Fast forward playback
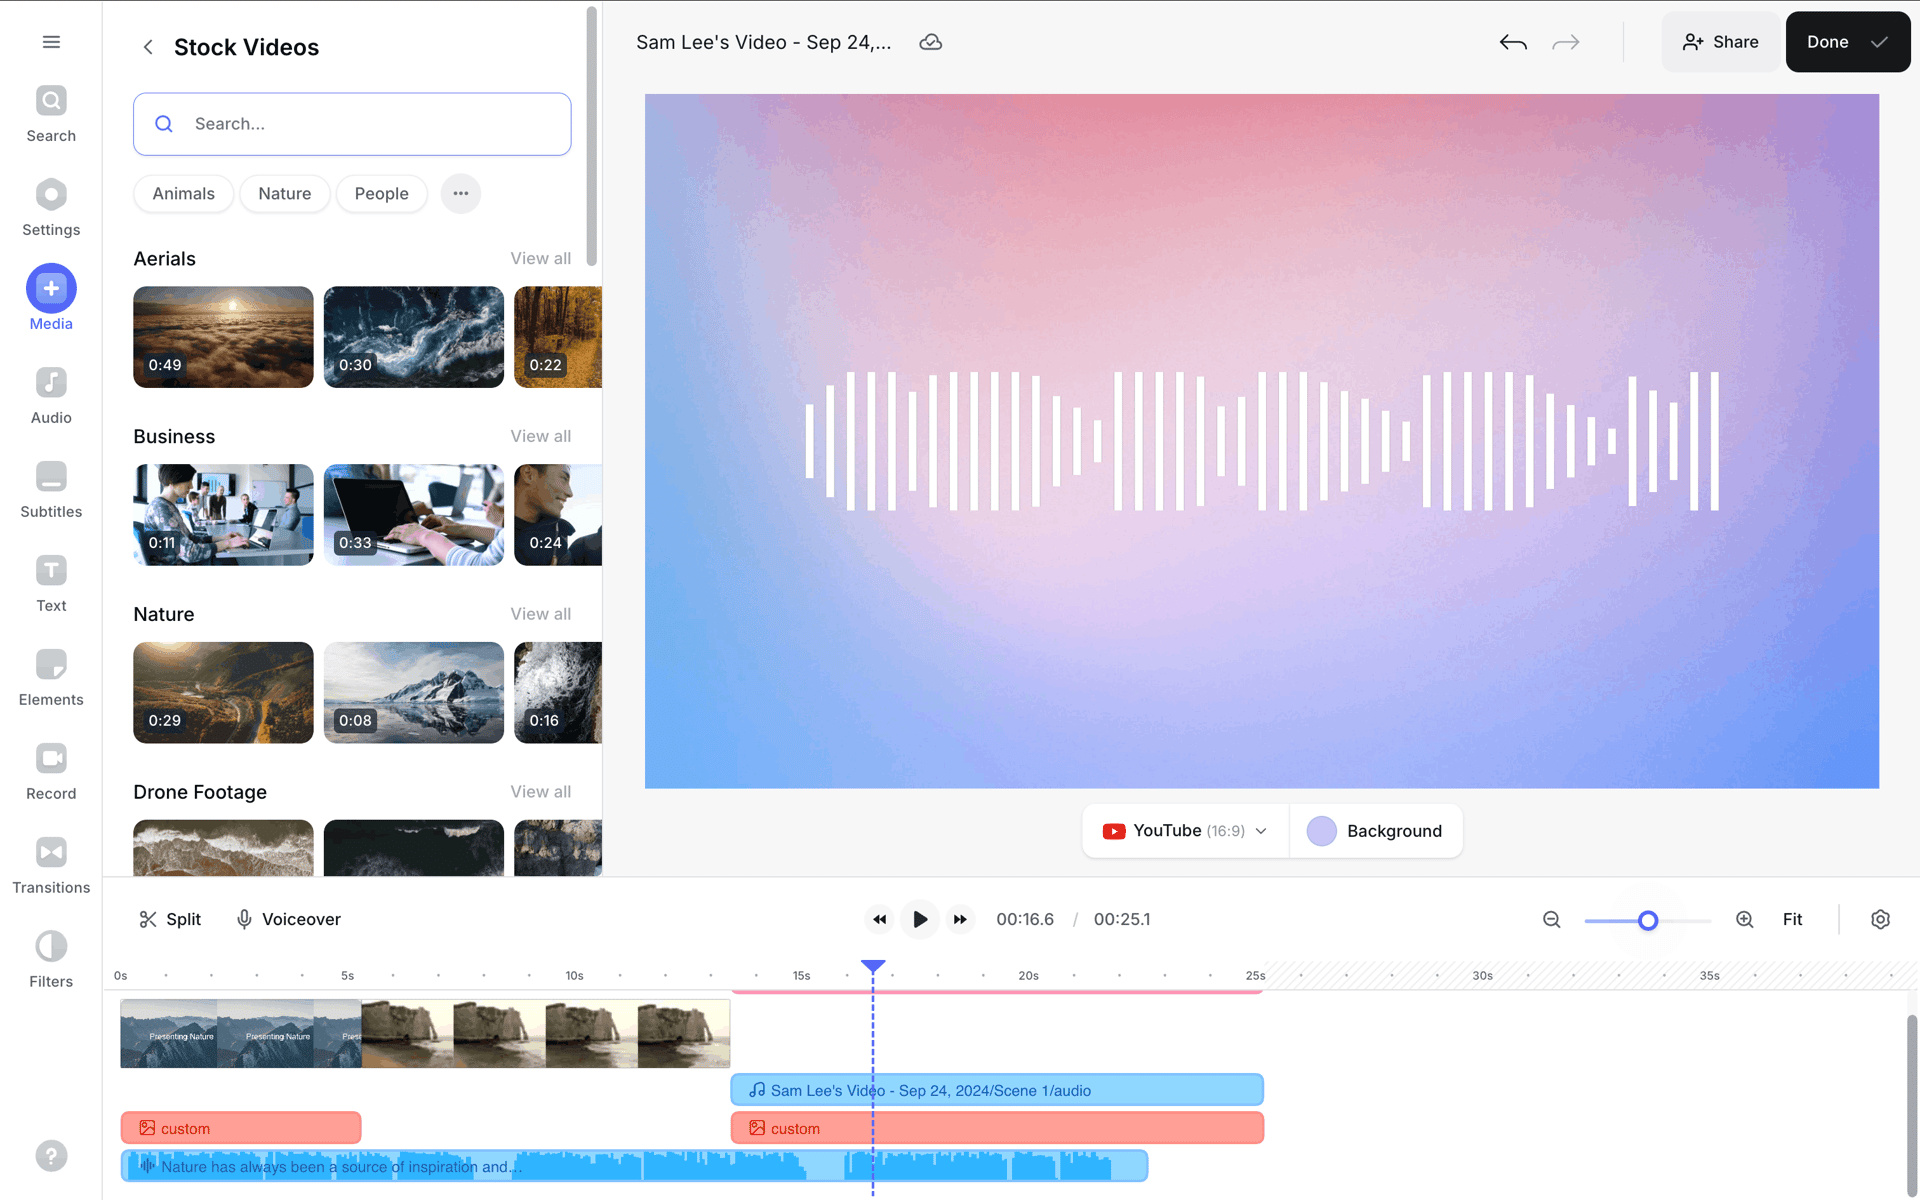This screenshot has height=1200, width=1920. (960, 919)
